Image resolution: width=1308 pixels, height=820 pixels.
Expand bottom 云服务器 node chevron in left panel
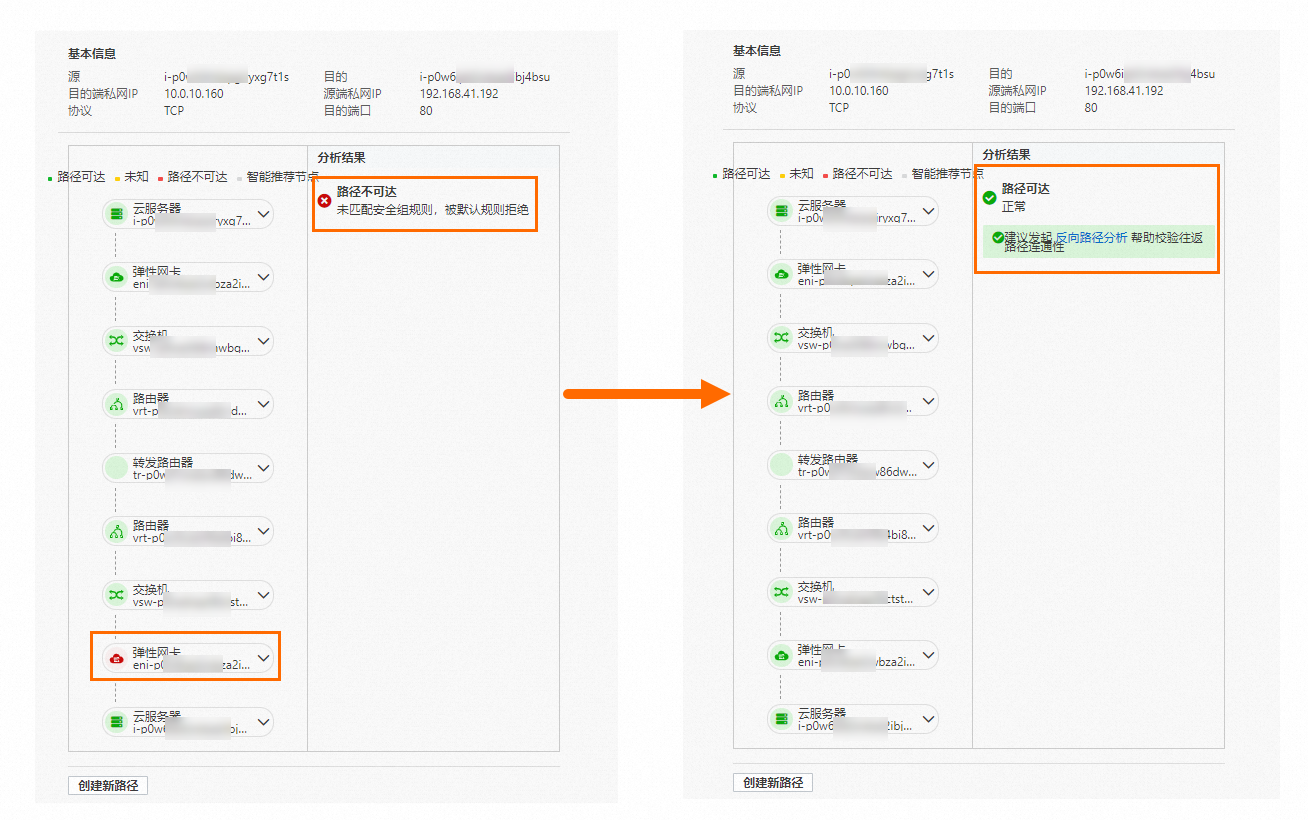pyautogui.click(x=264, y=721)
